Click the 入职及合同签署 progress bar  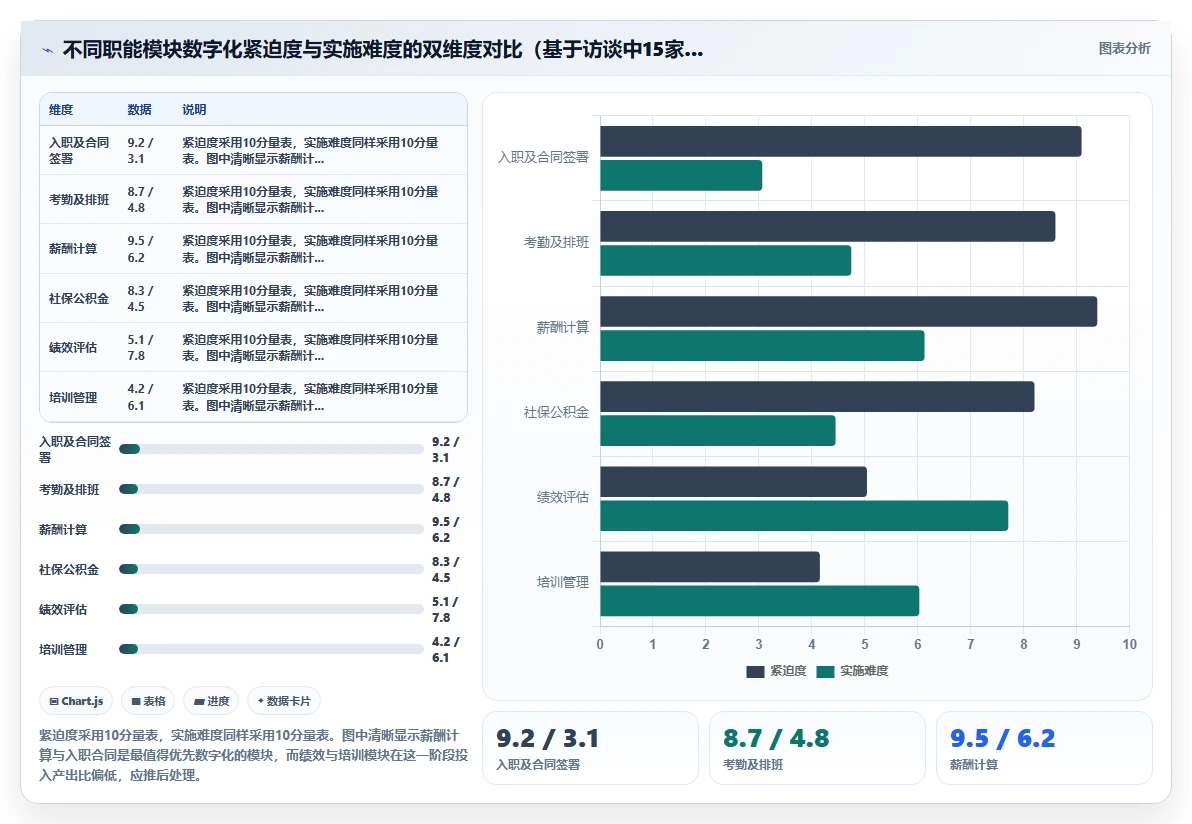click(x=271, y=449)
